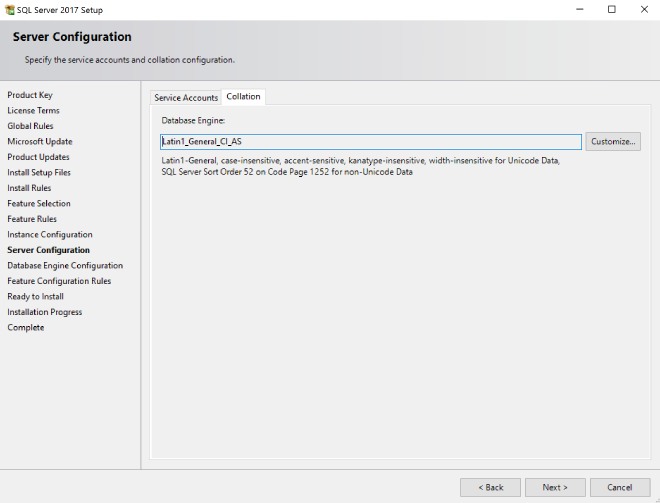Click the SQL Server Setup title bar icon
The image size is (660, 503).
(x=9, y=10)
